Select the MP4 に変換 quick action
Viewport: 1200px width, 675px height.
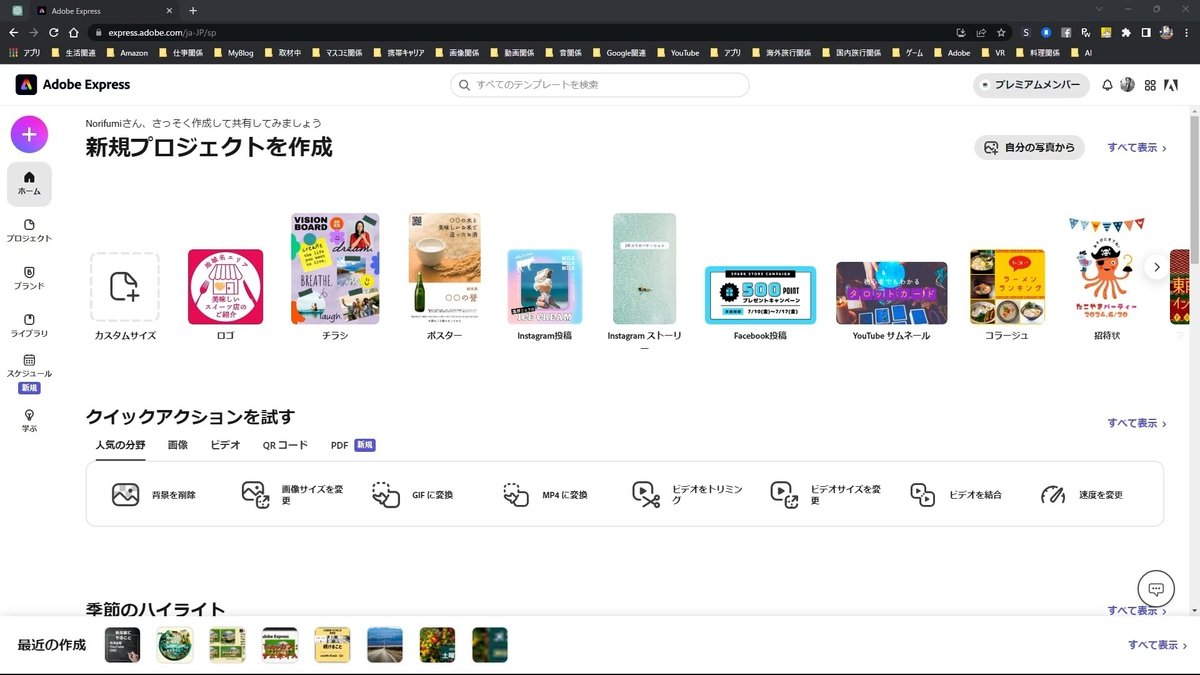click(545, 494)
